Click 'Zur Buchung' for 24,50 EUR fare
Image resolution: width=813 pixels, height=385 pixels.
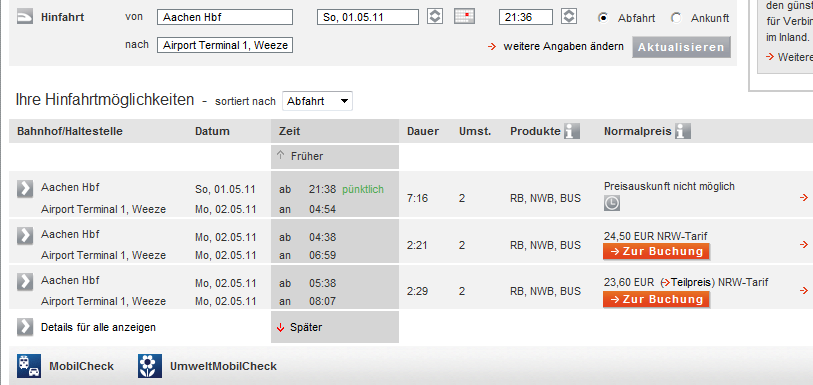[x=656, y=252]
